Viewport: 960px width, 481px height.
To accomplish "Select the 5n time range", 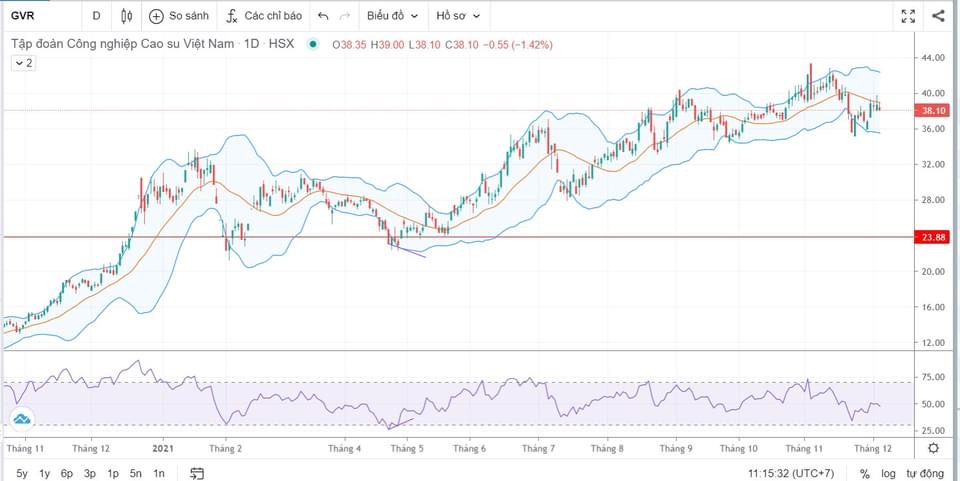I will pos(136,473).
